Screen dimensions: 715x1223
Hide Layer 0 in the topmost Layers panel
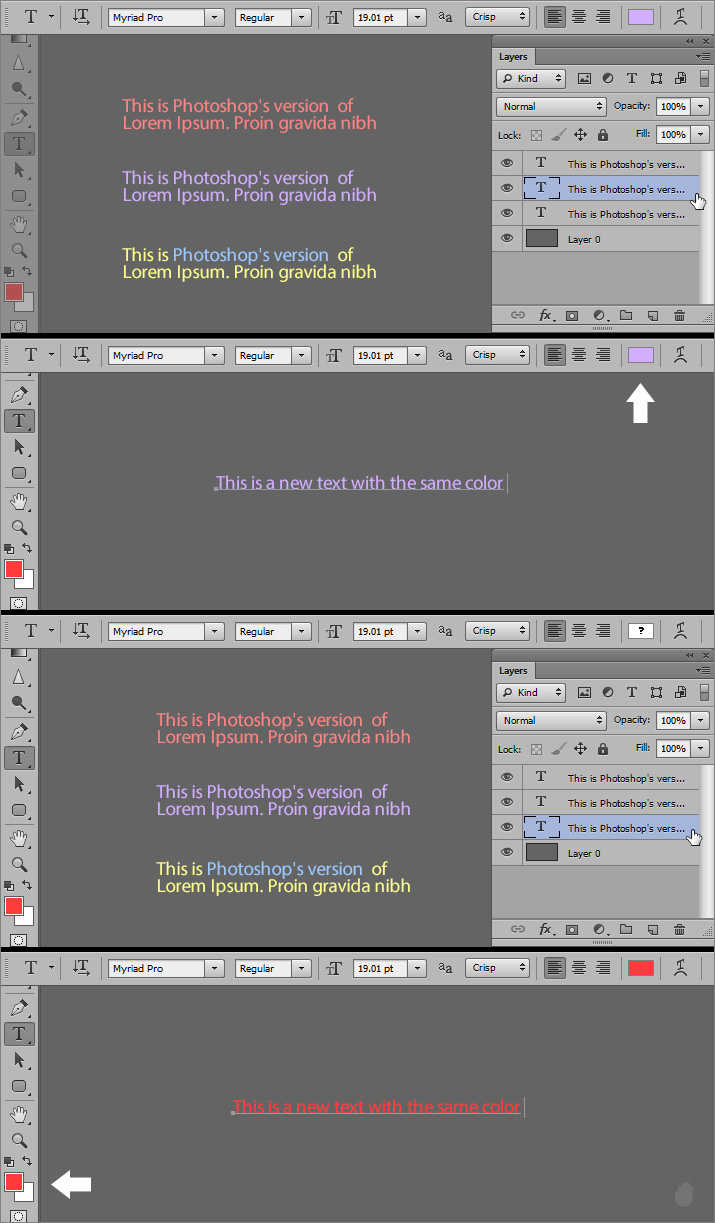(507, 238)
